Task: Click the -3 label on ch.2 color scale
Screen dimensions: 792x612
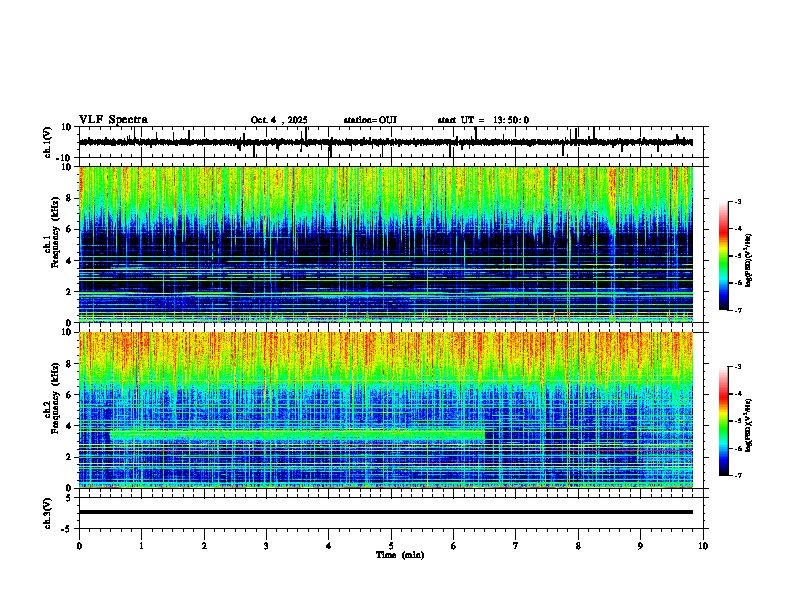Action: coord(737,367)
